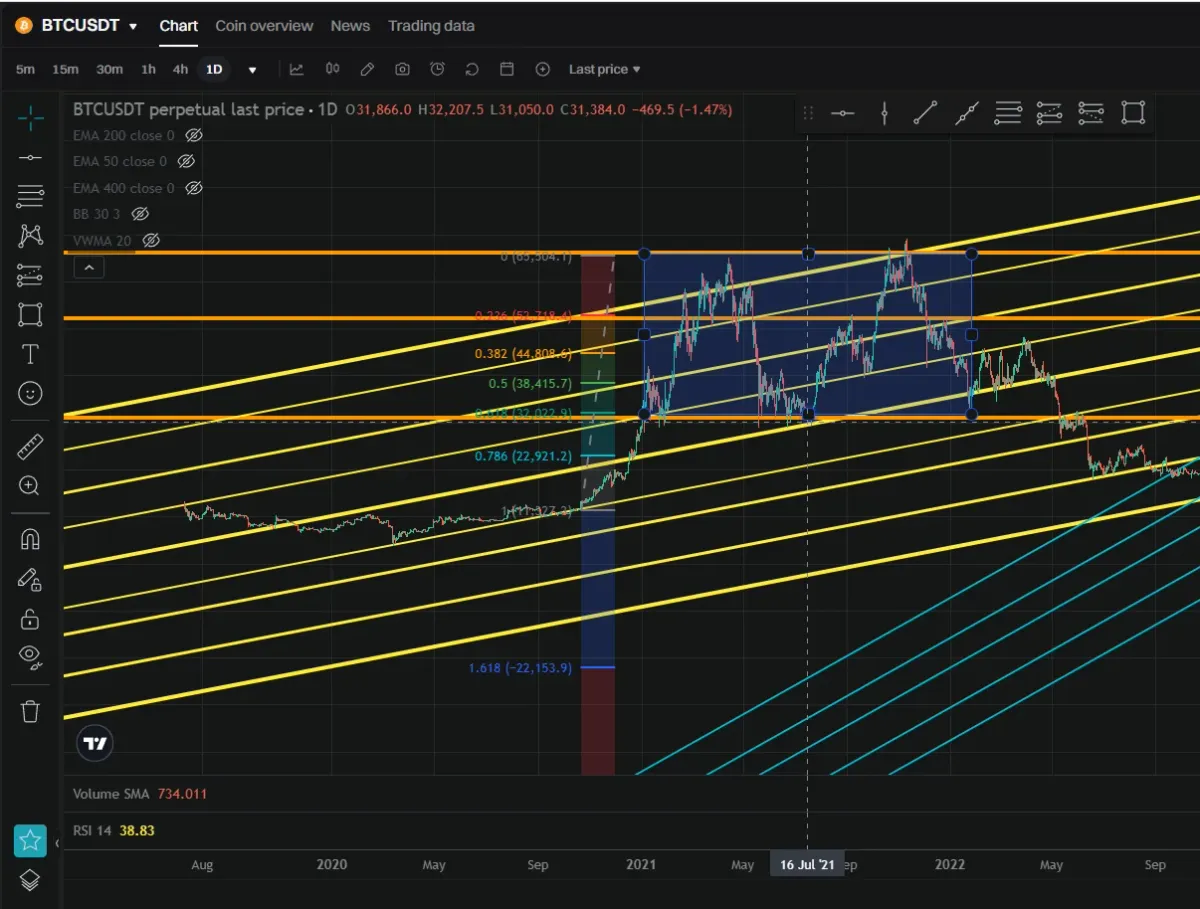This screenshot has width=1200, height=909.
Task: Show the VWMA 20 indicator
Action: click(151, 241)
